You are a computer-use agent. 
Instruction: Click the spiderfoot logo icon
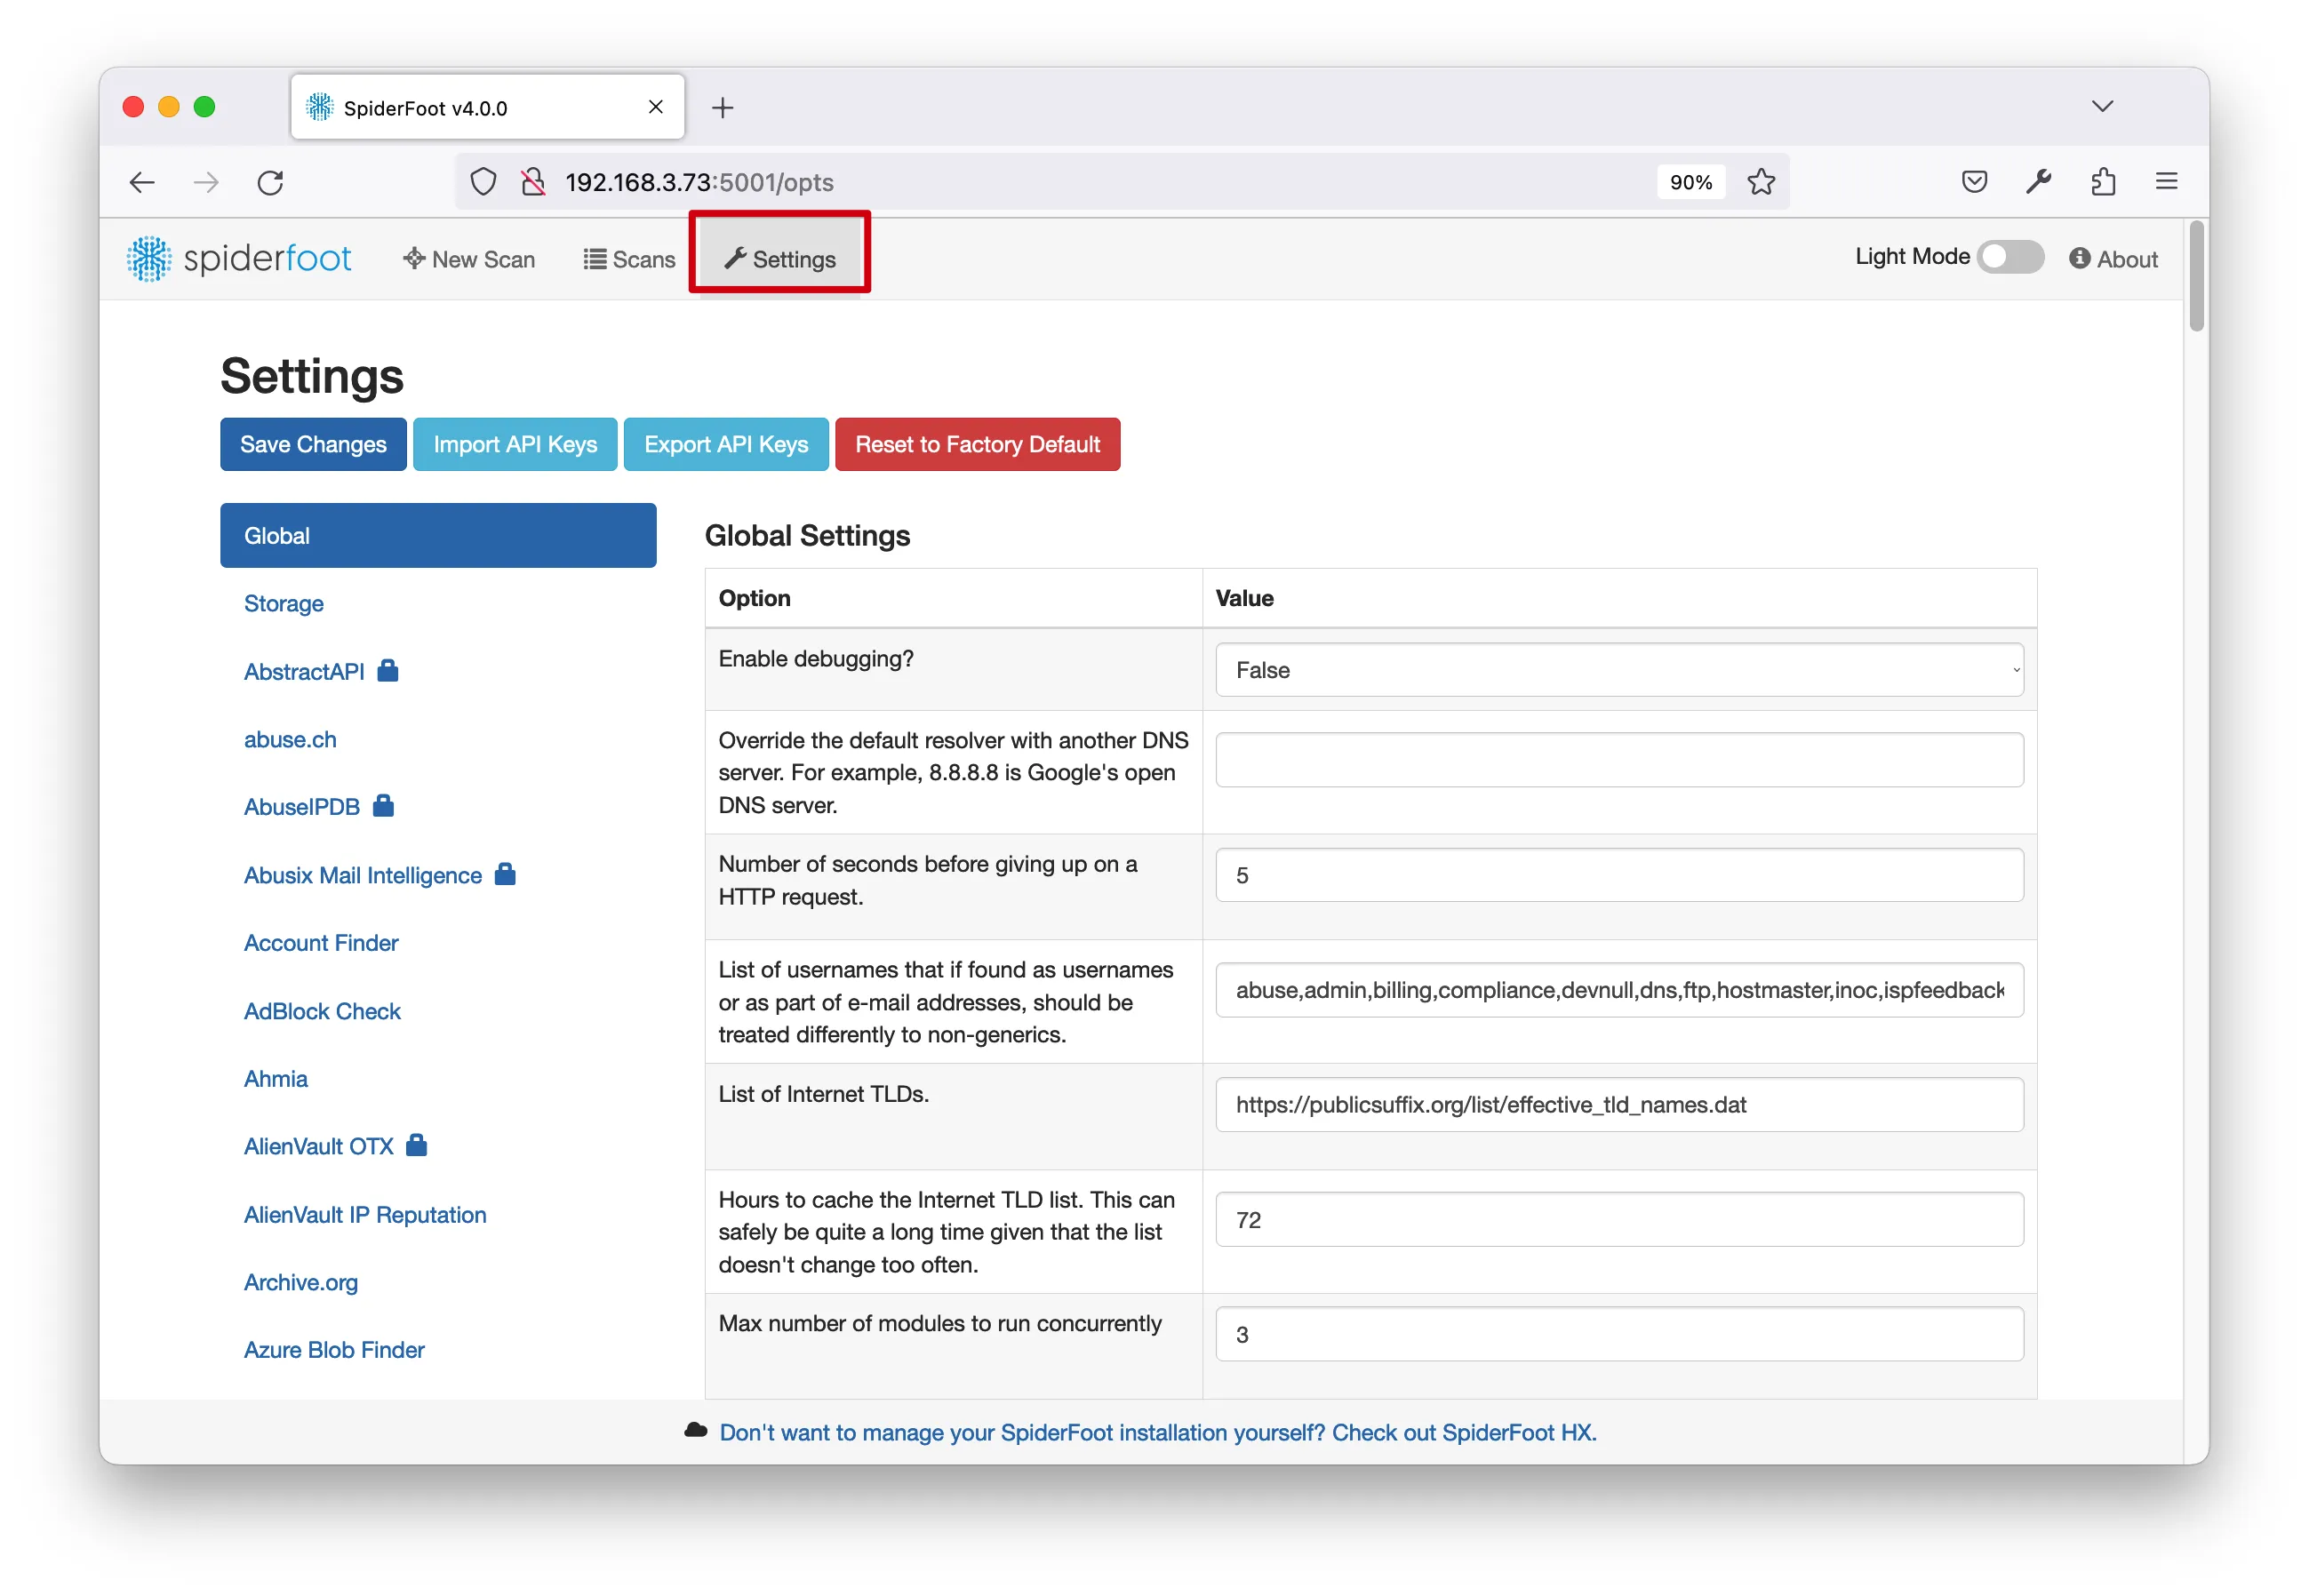(x=149, y=259)
